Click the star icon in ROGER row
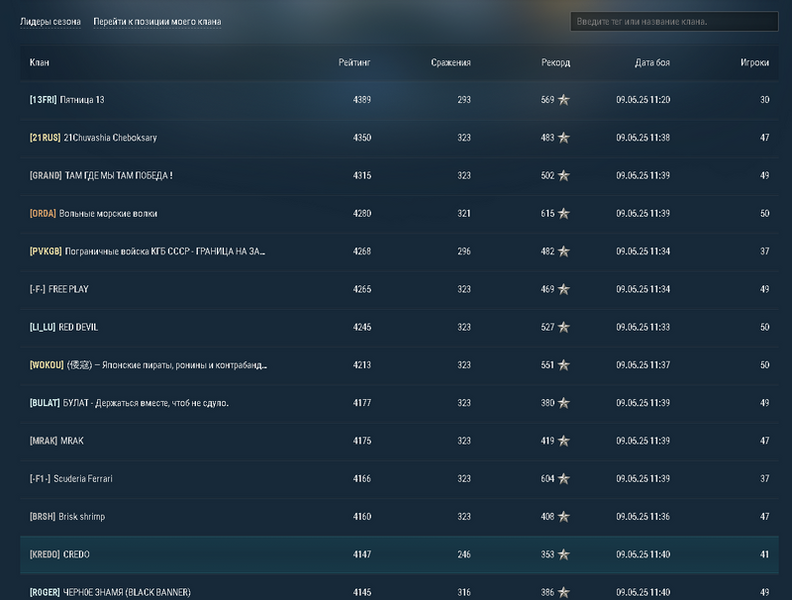This screenshot has height=600, width=792. click(x=564, y=592)
